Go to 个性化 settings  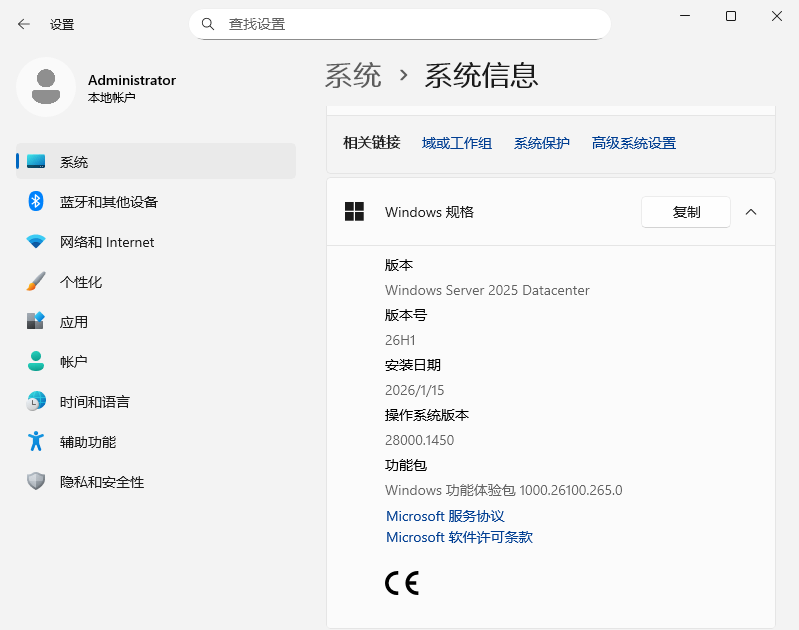pos(156,281)
